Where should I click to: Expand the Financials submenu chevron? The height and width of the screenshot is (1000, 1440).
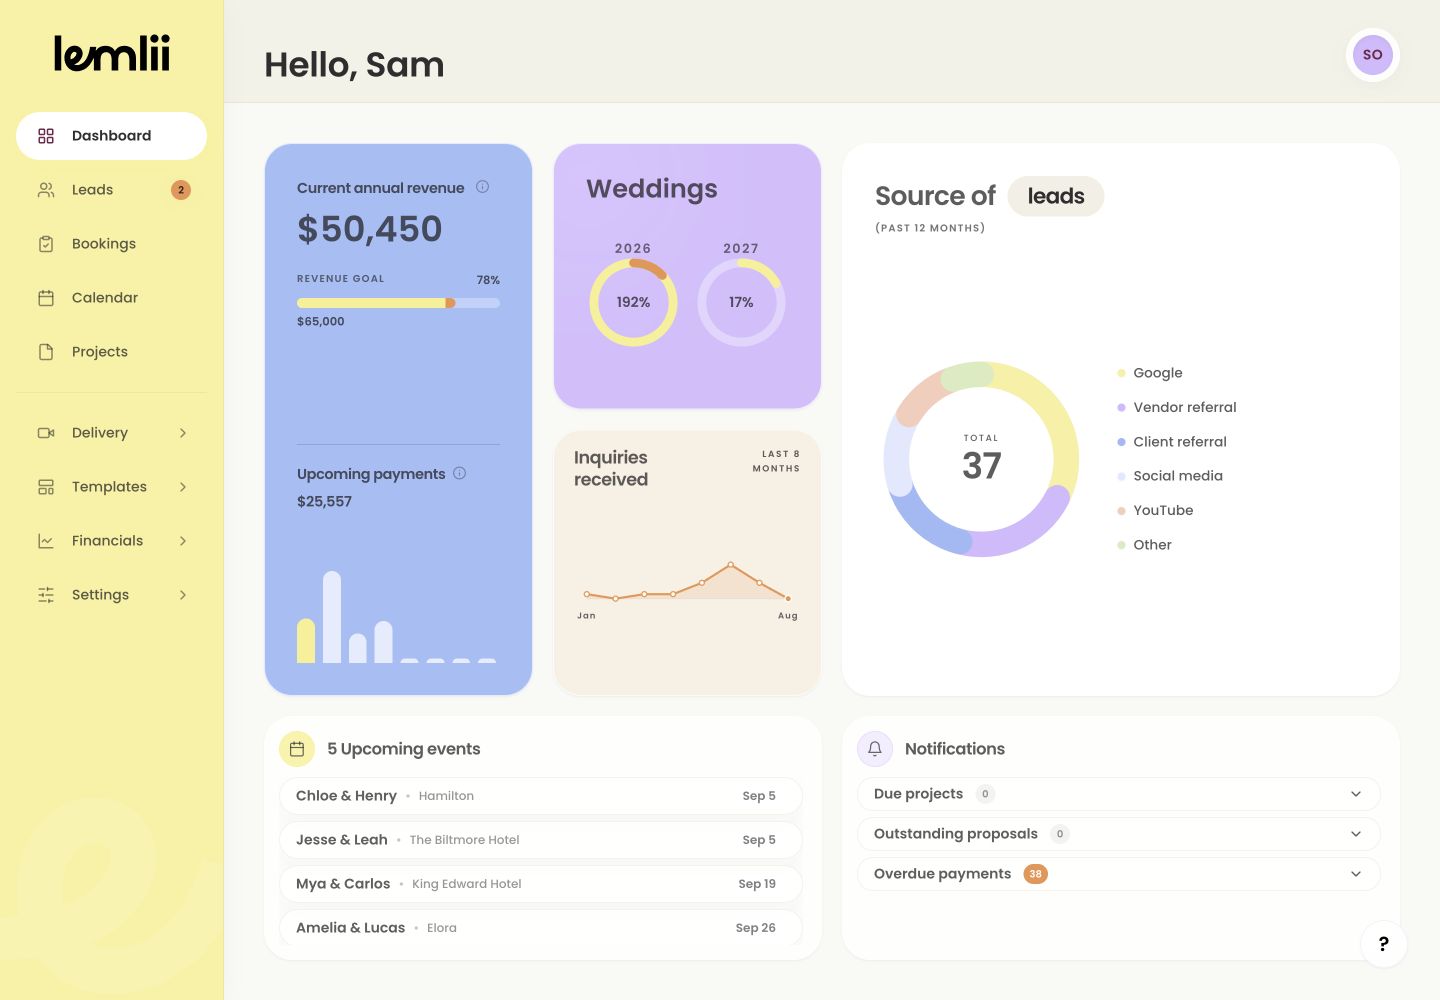click(183, 541)
